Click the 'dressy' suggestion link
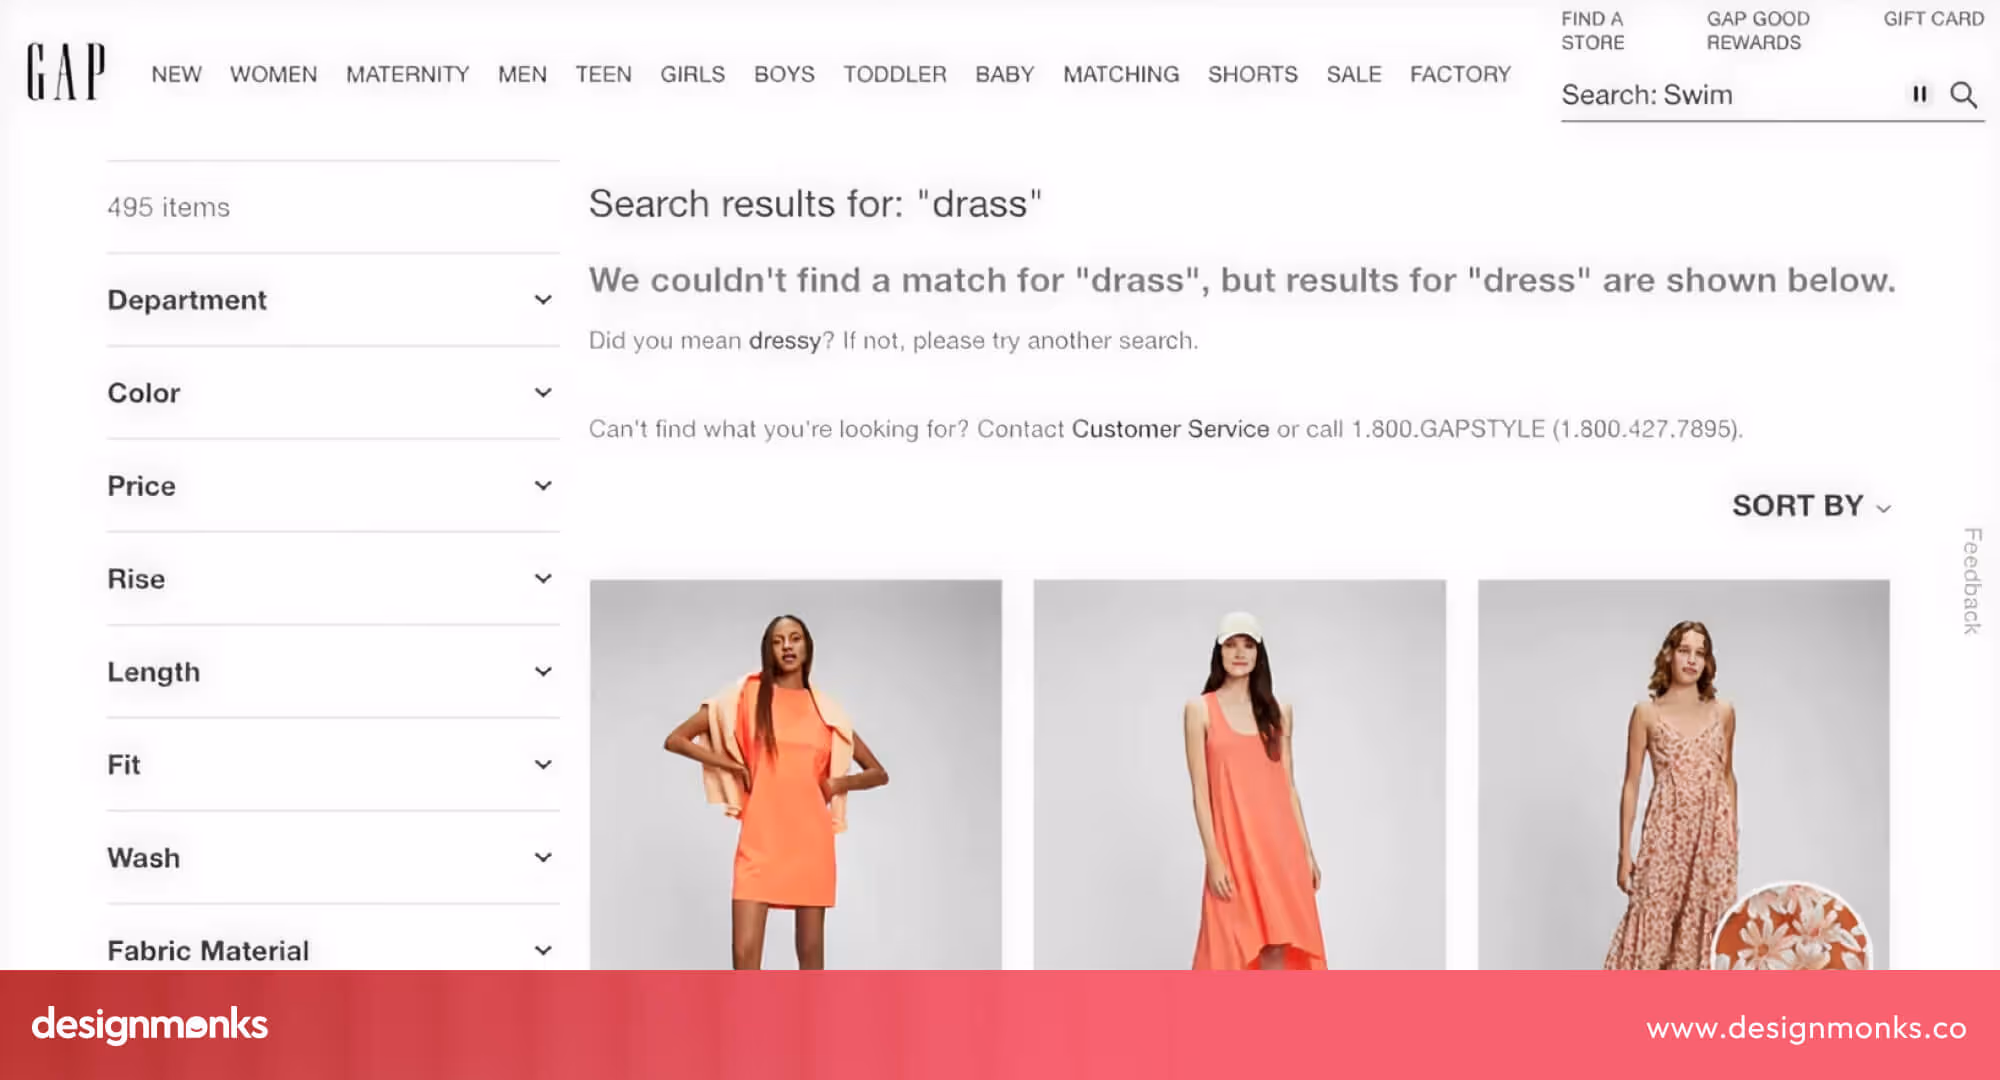Image resolution: width=2000 pixels, height=1080 pixels. pyautogui.click(x=784, y=341)
